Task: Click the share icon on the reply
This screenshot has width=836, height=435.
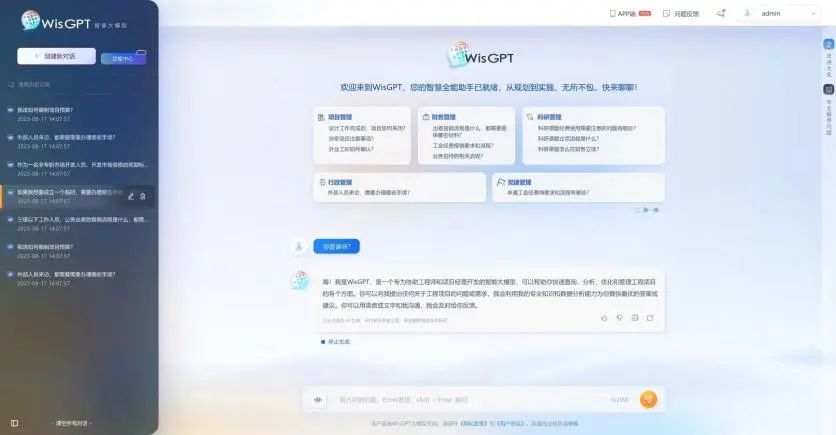Action: pos(650,318)
